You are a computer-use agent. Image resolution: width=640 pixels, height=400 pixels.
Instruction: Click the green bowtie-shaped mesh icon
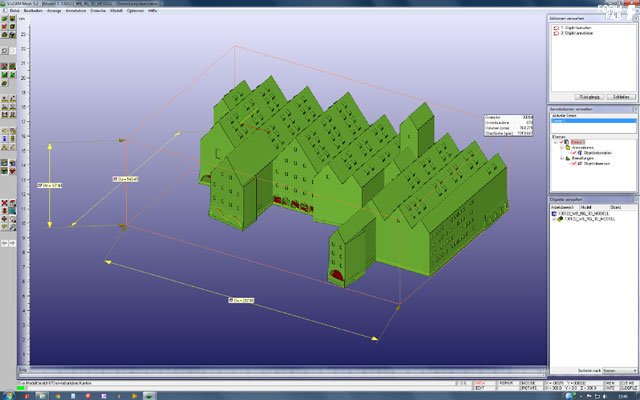(x=4, y=75)
